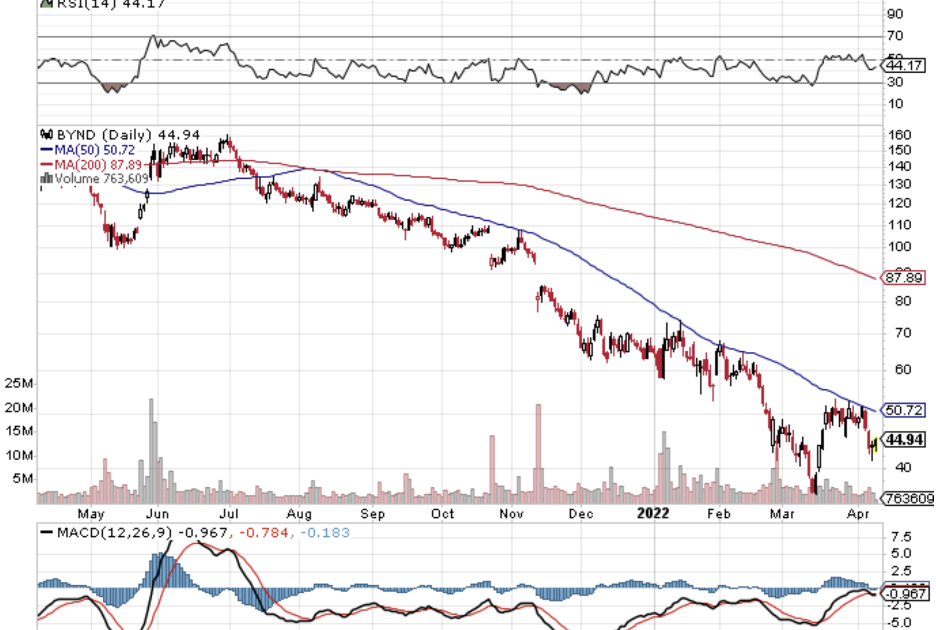The image size is (936, 630).
Task: Click the BYND (Daily) 44.94 title text
Action: pos(112,133)
